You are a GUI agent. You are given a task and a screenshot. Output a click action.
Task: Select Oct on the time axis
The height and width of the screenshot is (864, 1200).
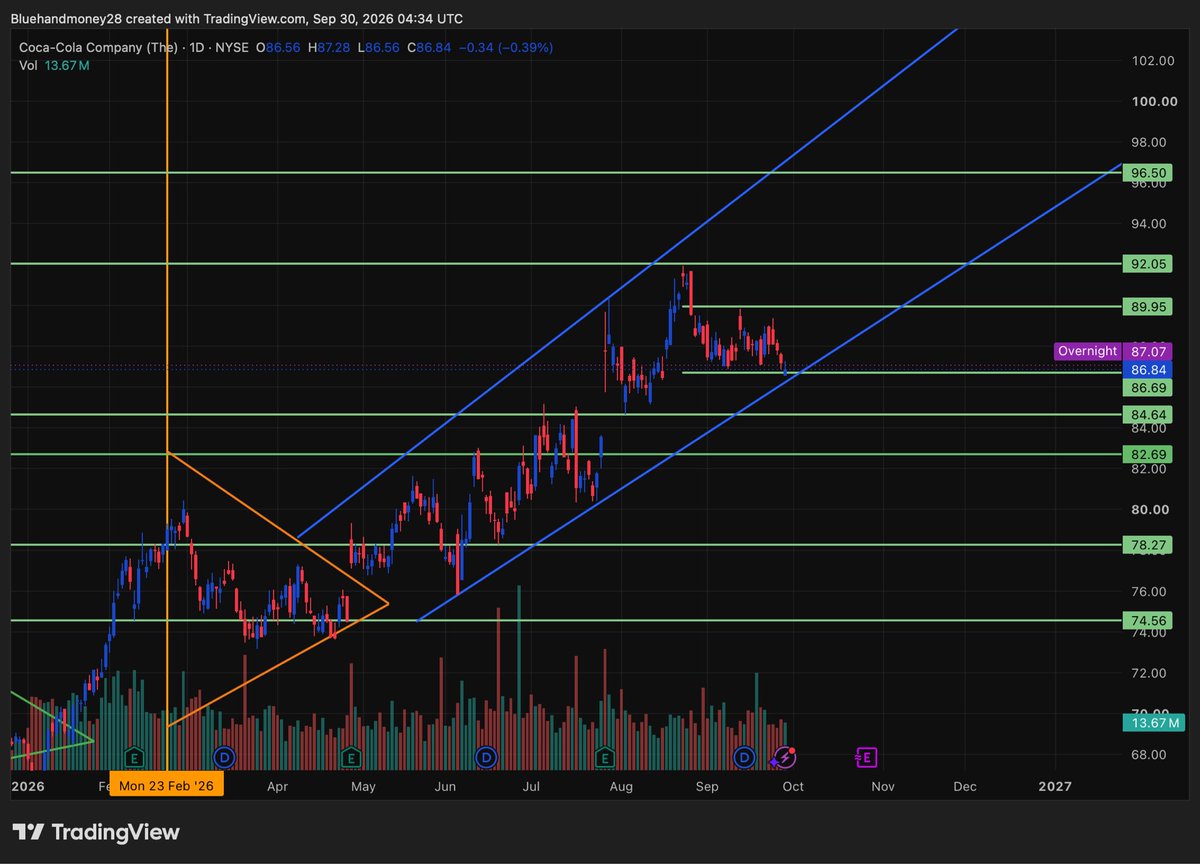click(793, 787)
